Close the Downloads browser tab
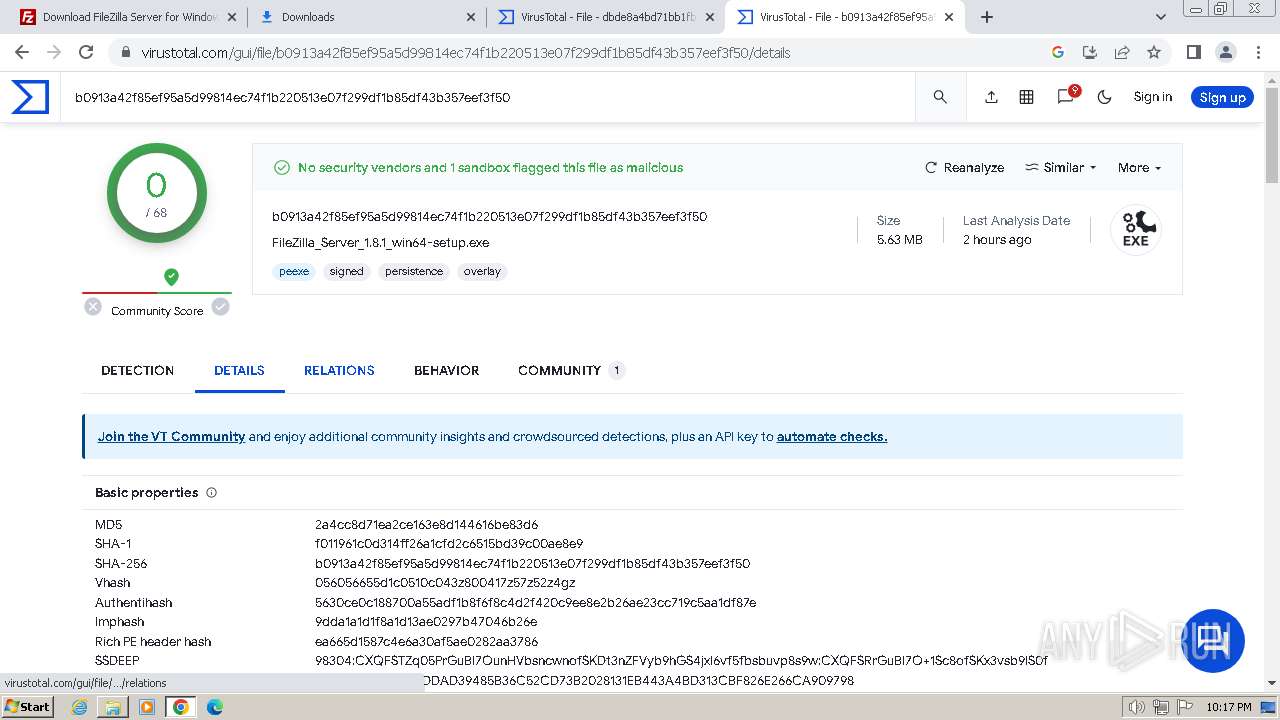Viewport: 1280px width, 720px height. [x=471, y=17]
